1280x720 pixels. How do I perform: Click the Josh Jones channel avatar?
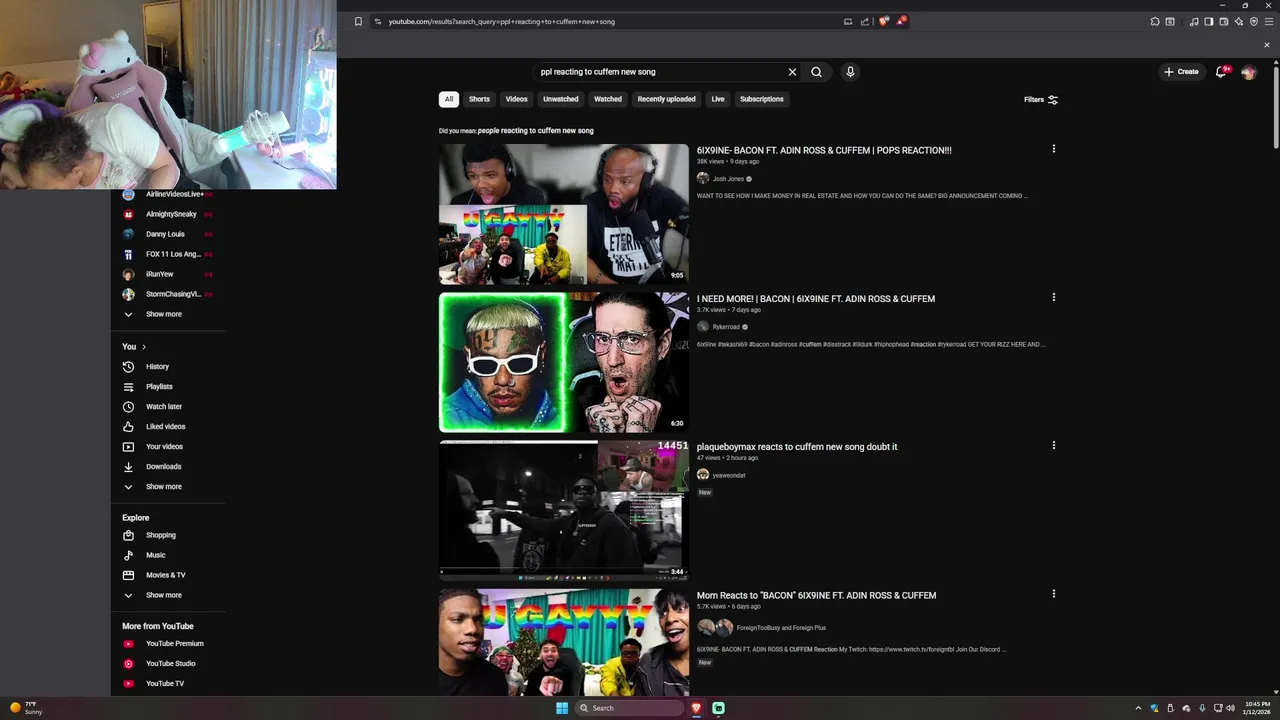(x=703, y=179)
